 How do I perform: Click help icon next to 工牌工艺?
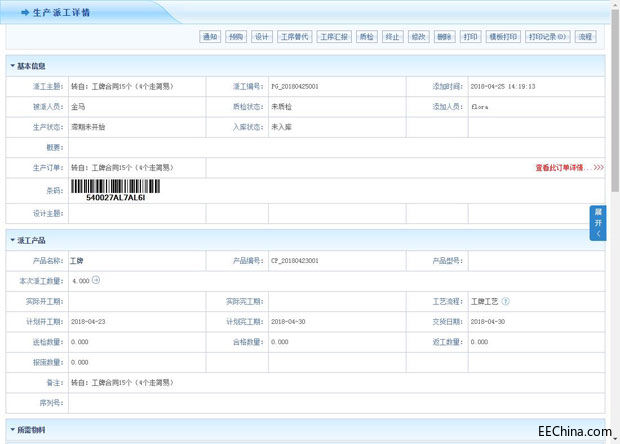pos(505,301)
